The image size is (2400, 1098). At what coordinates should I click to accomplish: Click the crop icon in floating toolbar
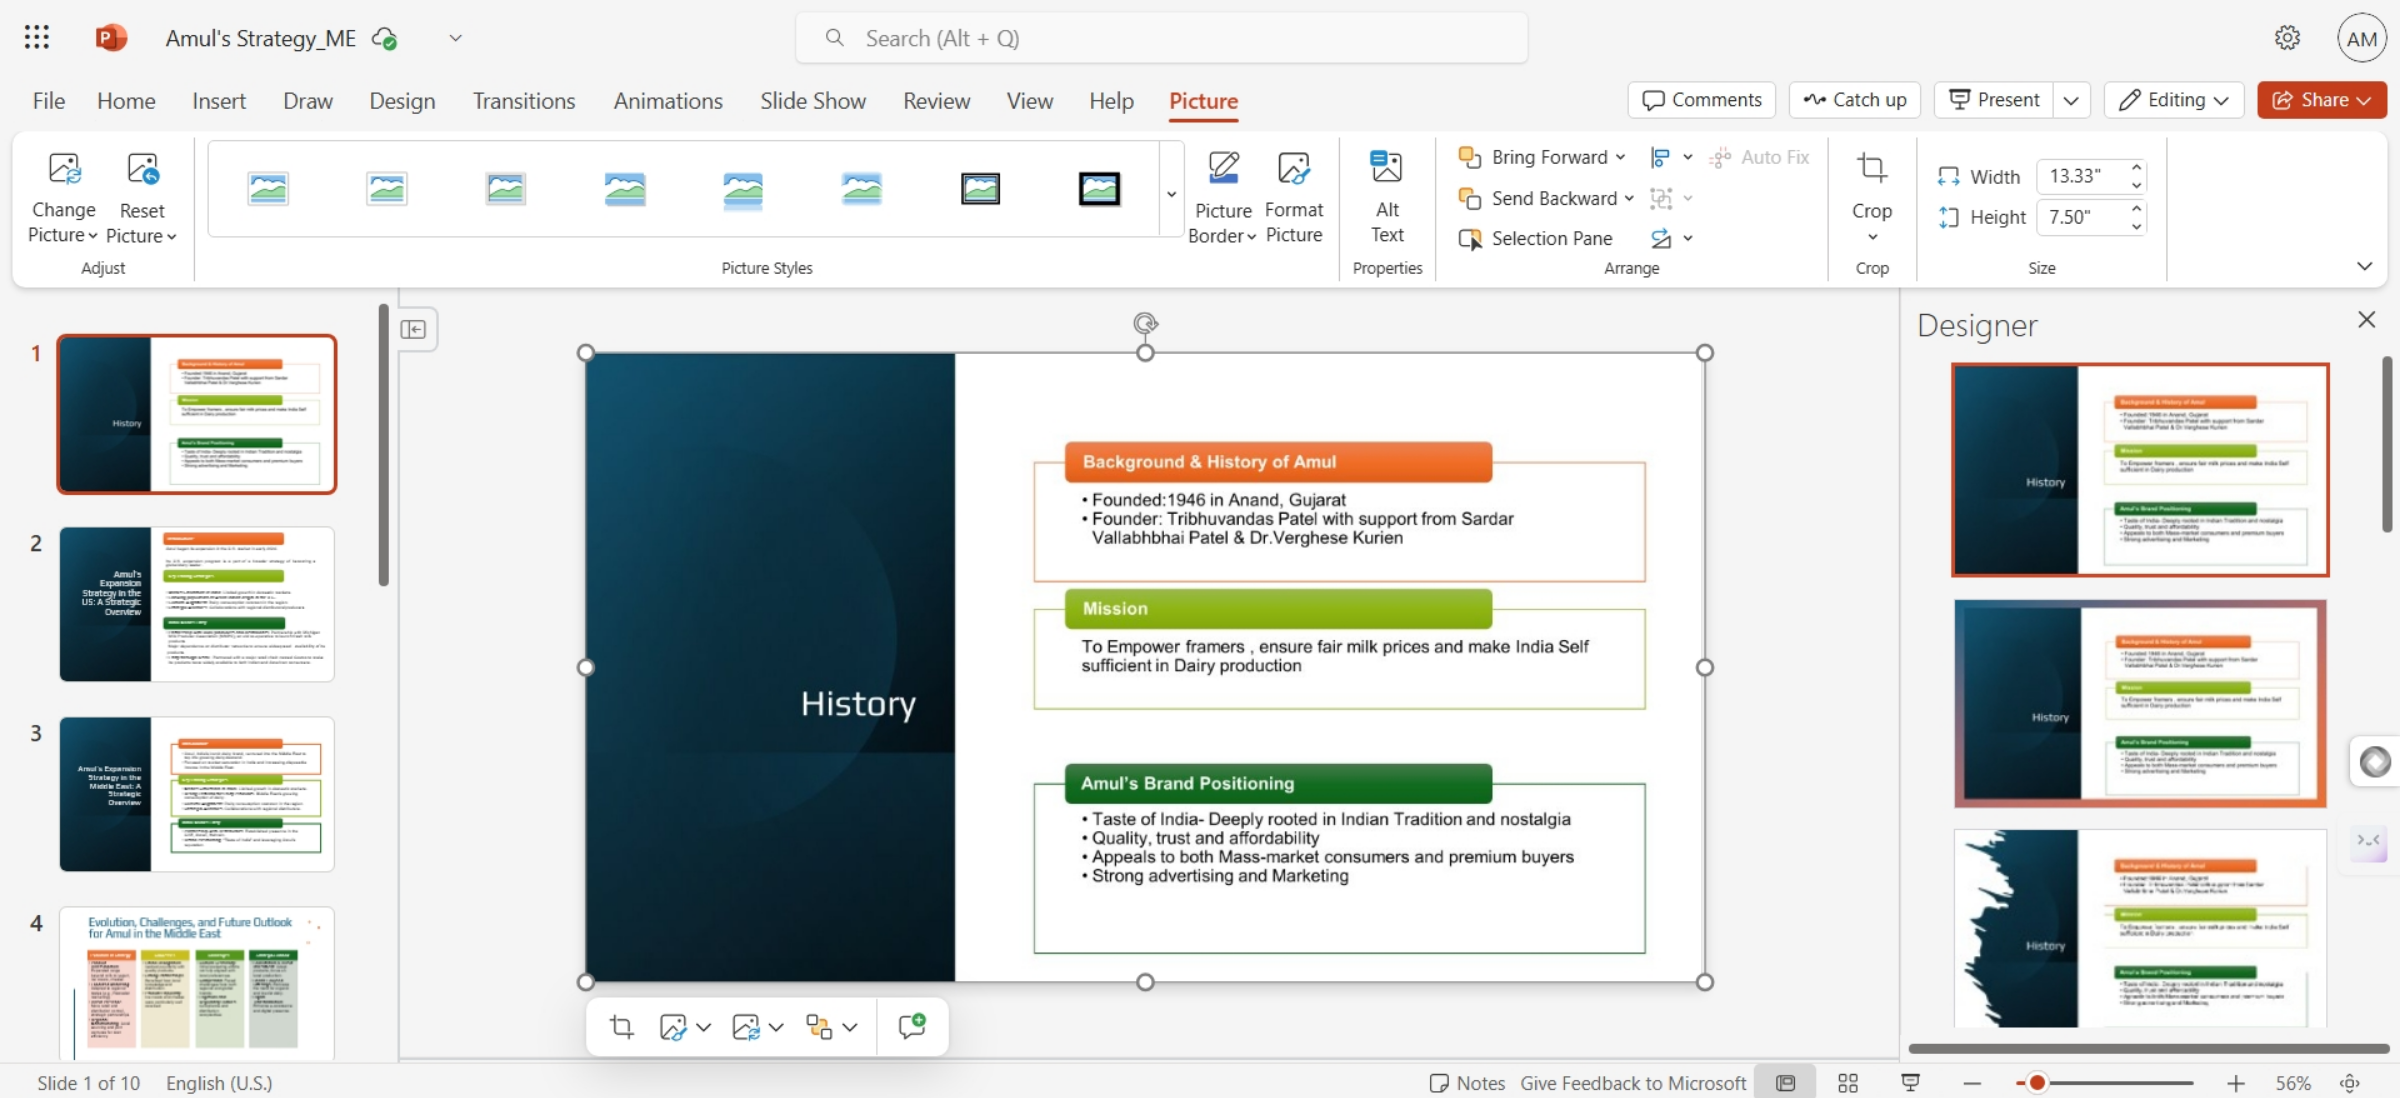tap(621, 1026)
